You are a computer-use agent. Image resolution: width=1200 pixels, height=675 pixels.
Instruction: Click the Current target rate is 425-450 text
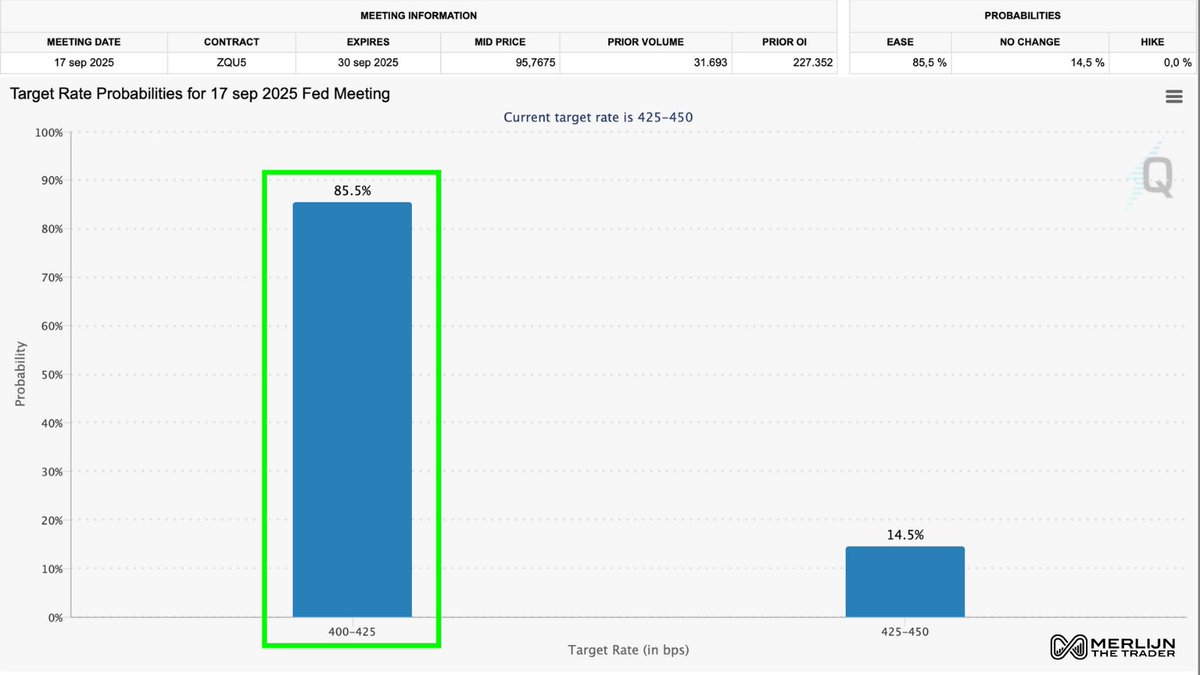point(598,117)
